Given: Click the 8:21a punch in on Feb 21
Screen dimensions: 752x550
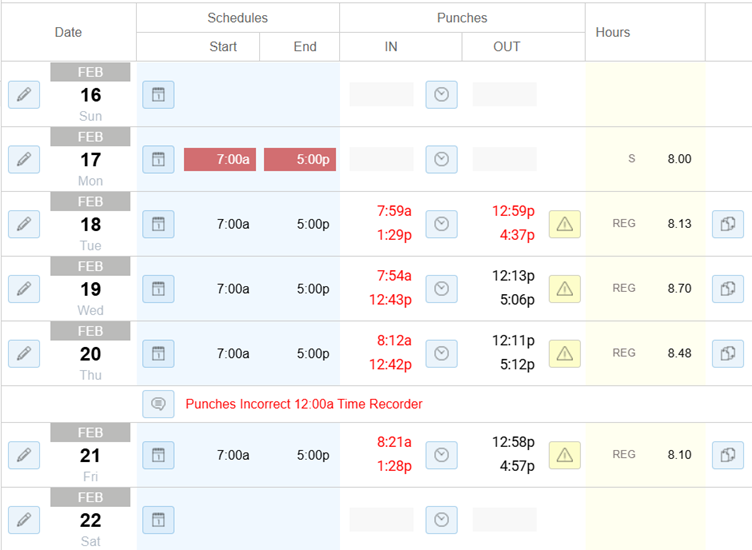Looking at the screenshot, I should pyautogui.click(x=394, y=442).
